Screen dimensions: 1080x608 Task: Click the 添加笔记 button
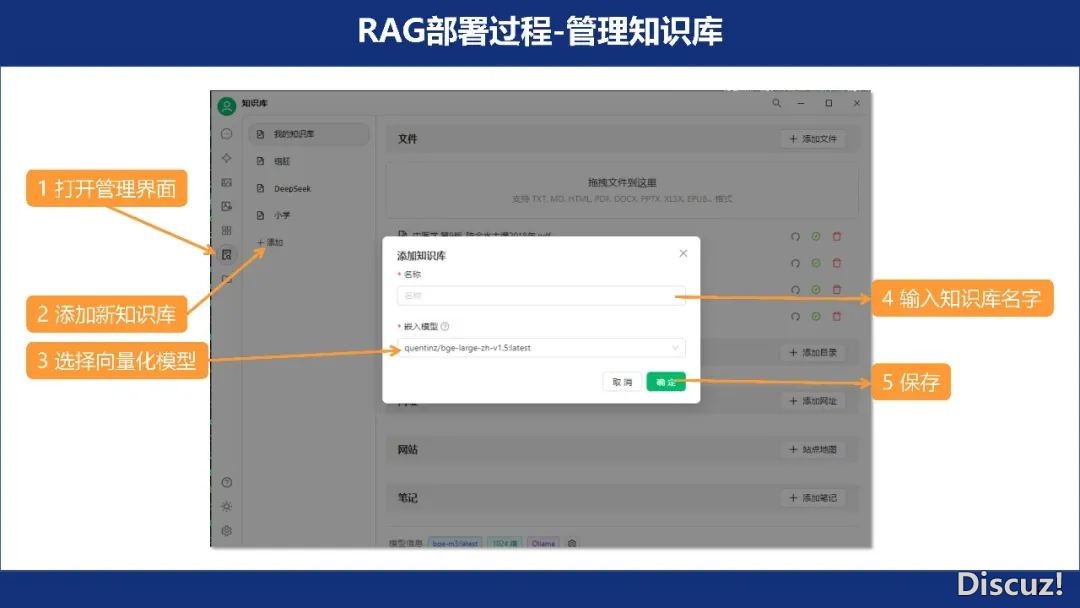tap(813, 498)
